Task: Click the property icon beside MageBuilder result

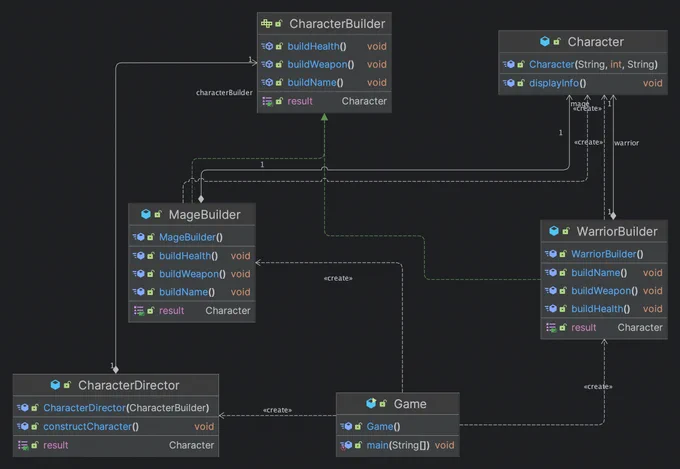Action: (139, 311)
